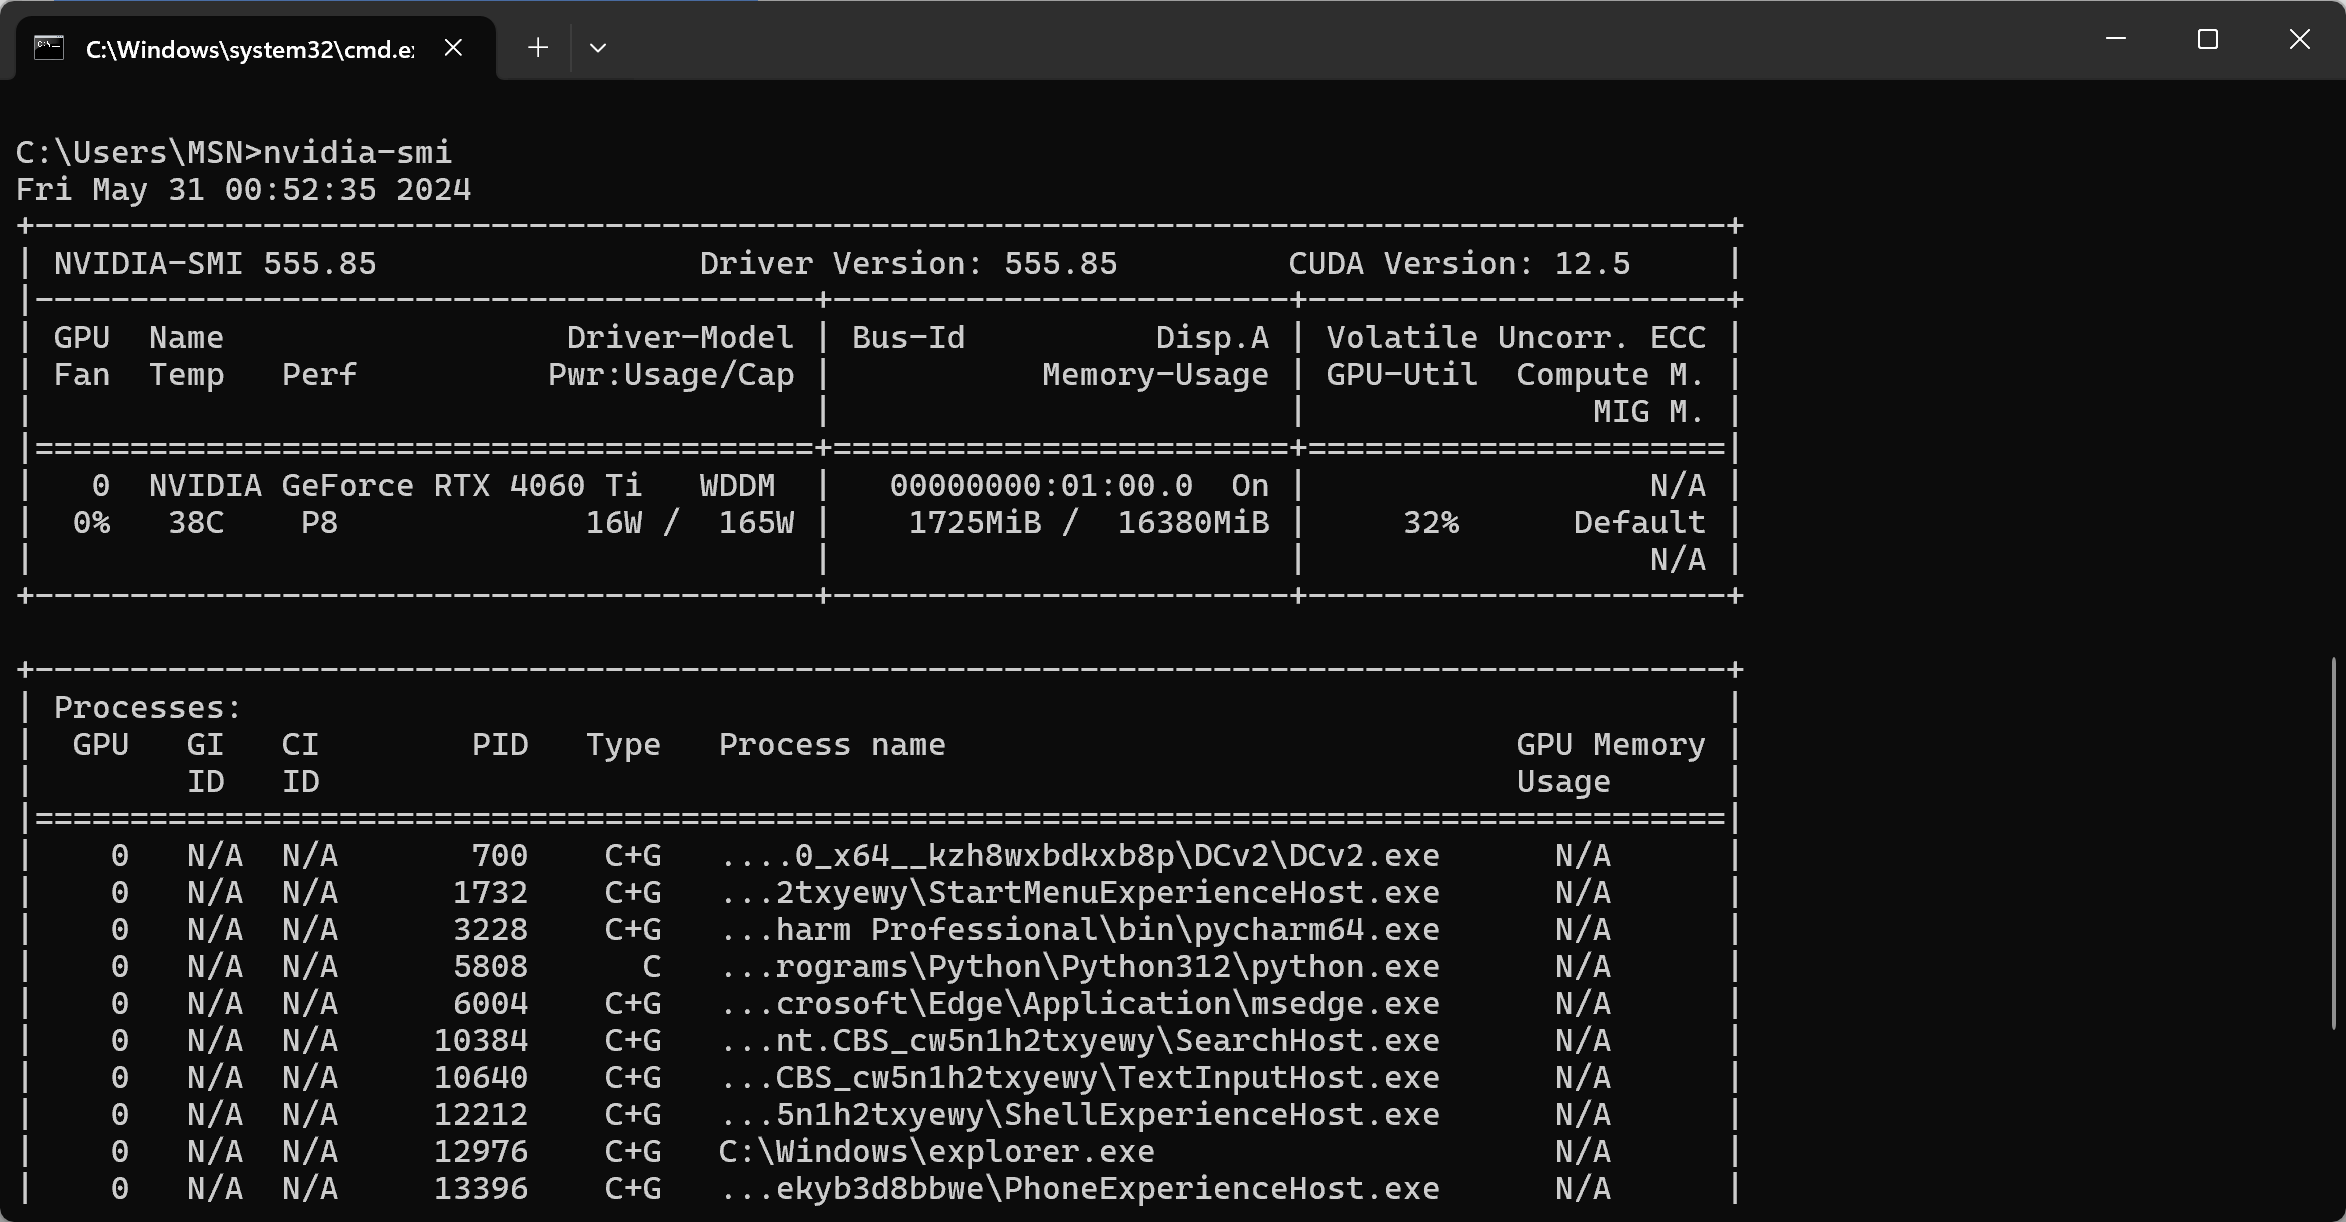Open the new tab profile dropdown

coord(598,48)
